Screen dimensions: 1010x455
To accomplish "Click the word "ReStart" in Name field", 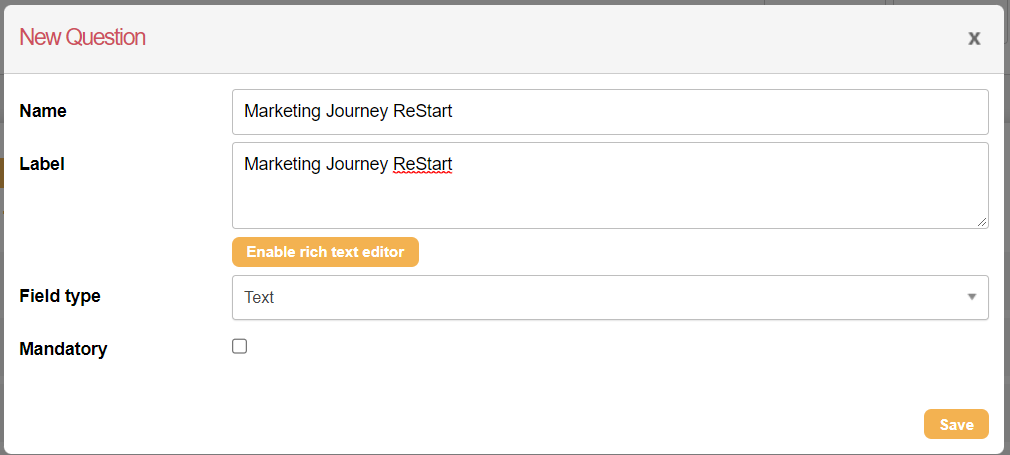I will [423, 112].
